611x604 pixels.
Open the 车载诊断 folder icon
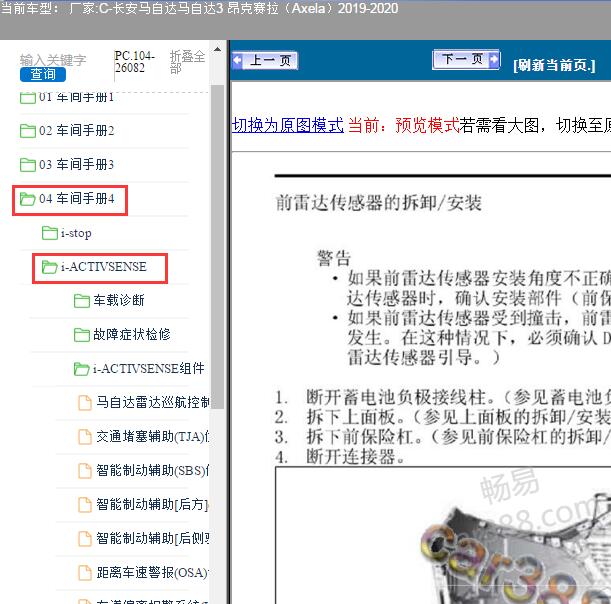point(82,301)
